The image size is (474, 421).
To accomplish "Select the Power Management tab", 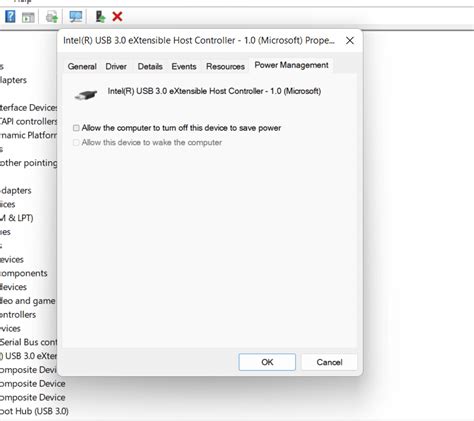I will (x=291, y=65).
